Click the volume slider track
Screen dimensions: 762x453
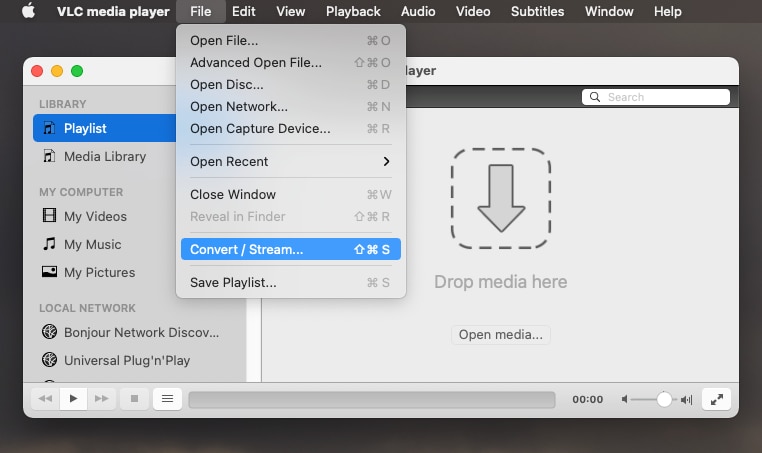[654, 399]
